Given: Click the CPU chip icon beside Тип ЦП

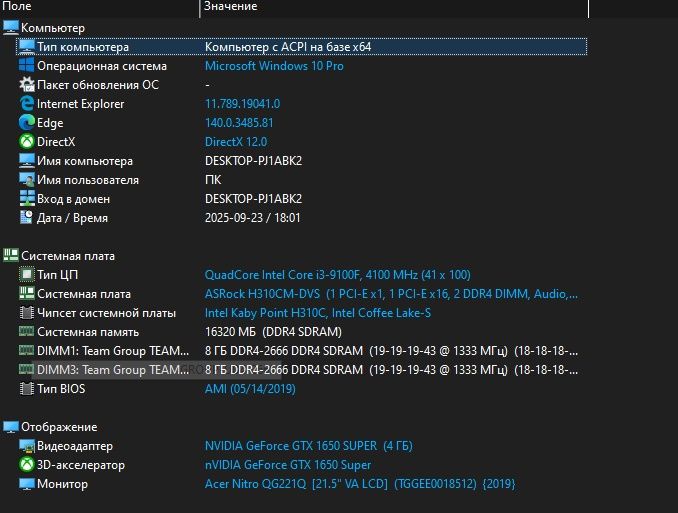Looking at the screenshot, I should coord(26,275).
